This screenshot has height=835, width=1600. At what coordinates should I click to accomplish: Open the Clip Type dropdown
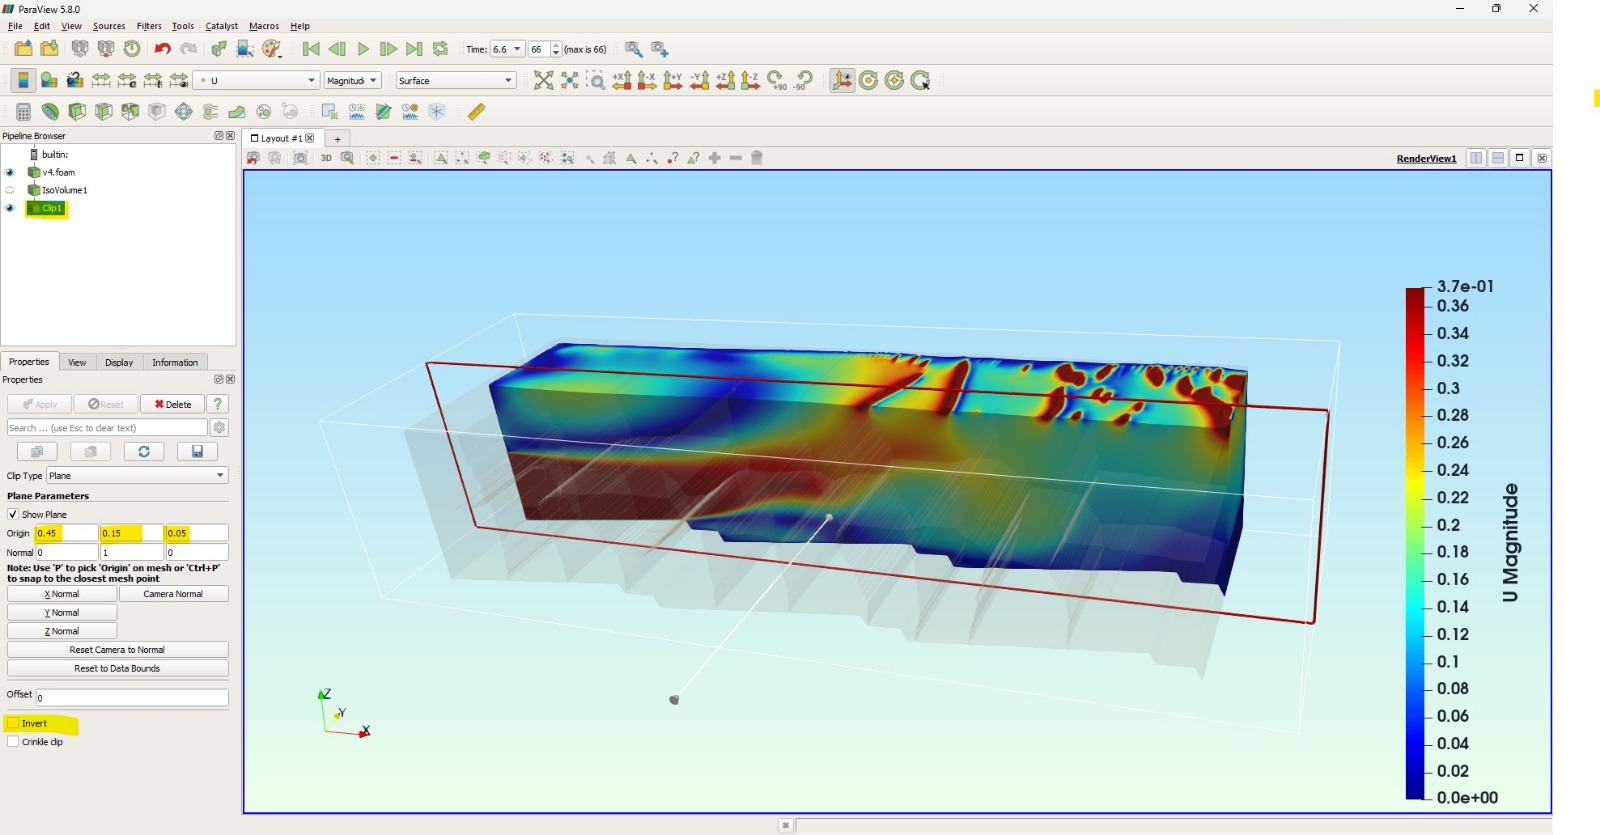[137, 476]
